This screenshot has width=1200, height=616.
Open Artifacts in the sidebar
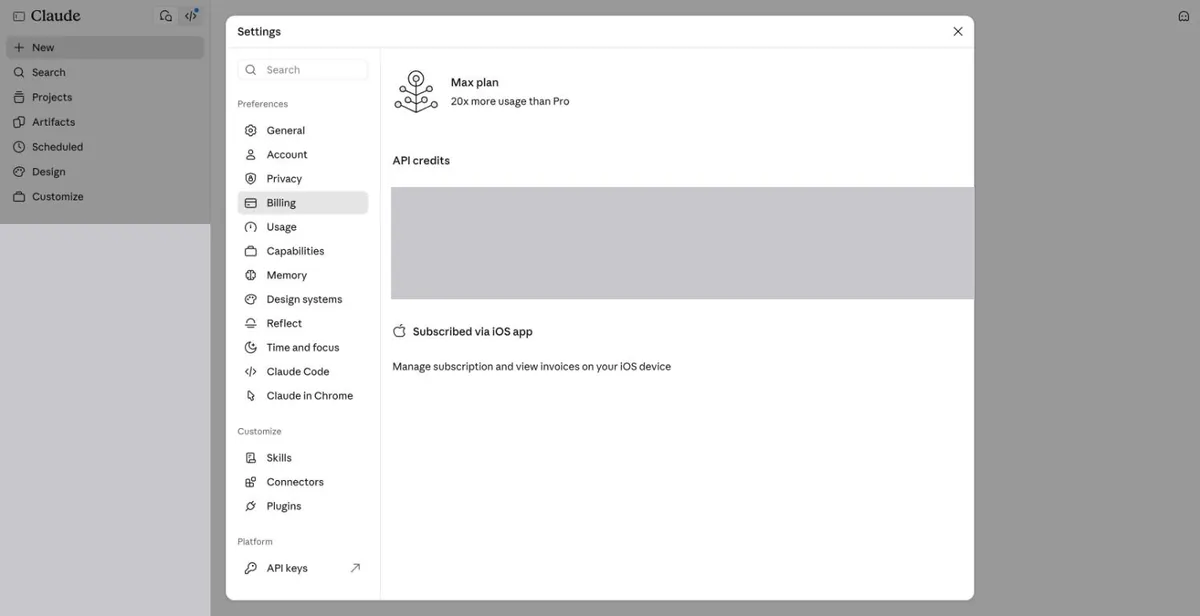[105, 122]
